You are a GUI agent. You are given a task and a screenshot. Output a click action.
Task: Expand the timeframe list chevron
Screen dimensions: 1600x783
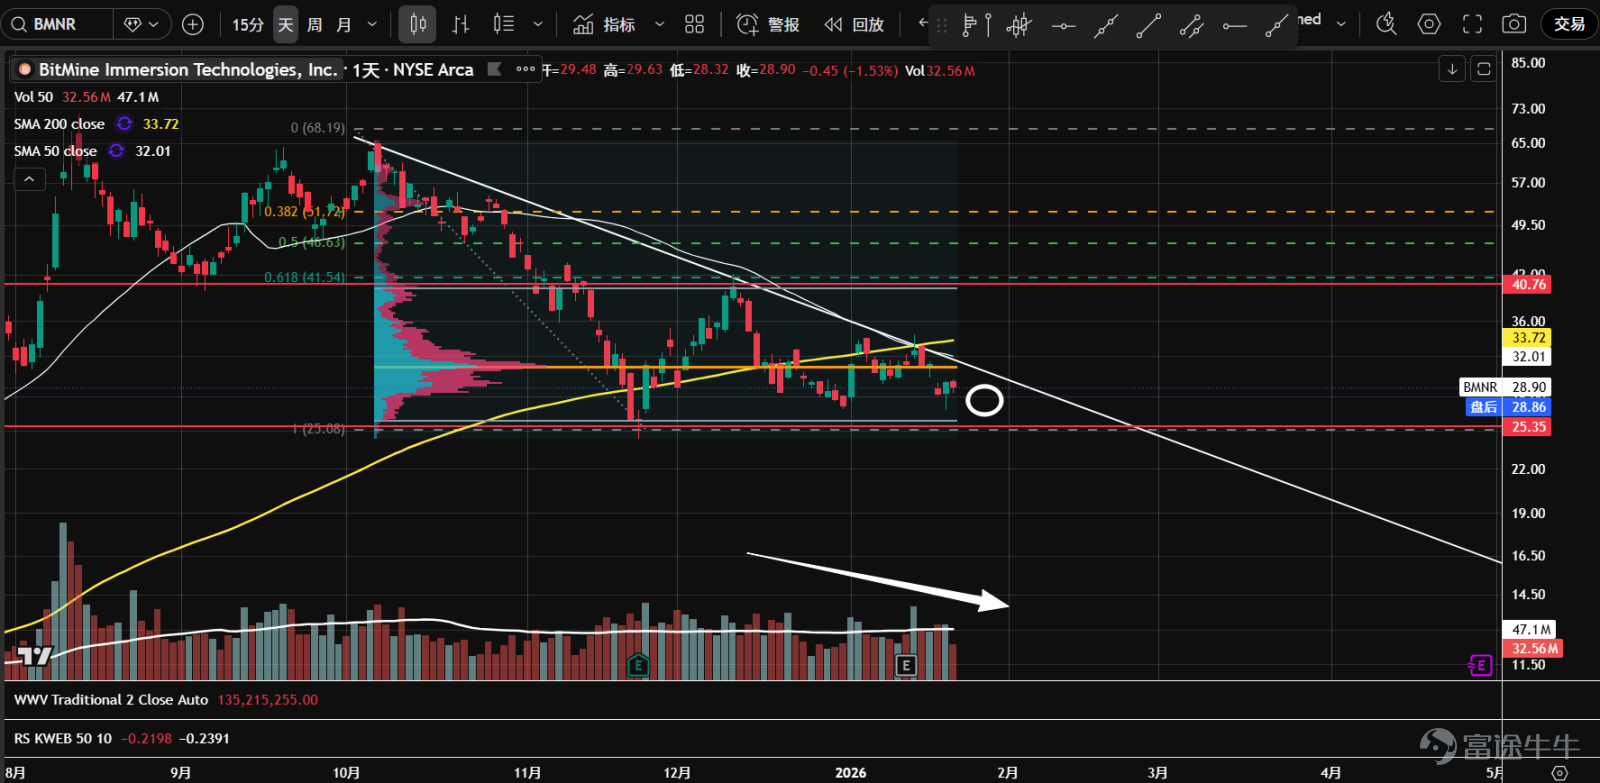[x=372, y=24]
